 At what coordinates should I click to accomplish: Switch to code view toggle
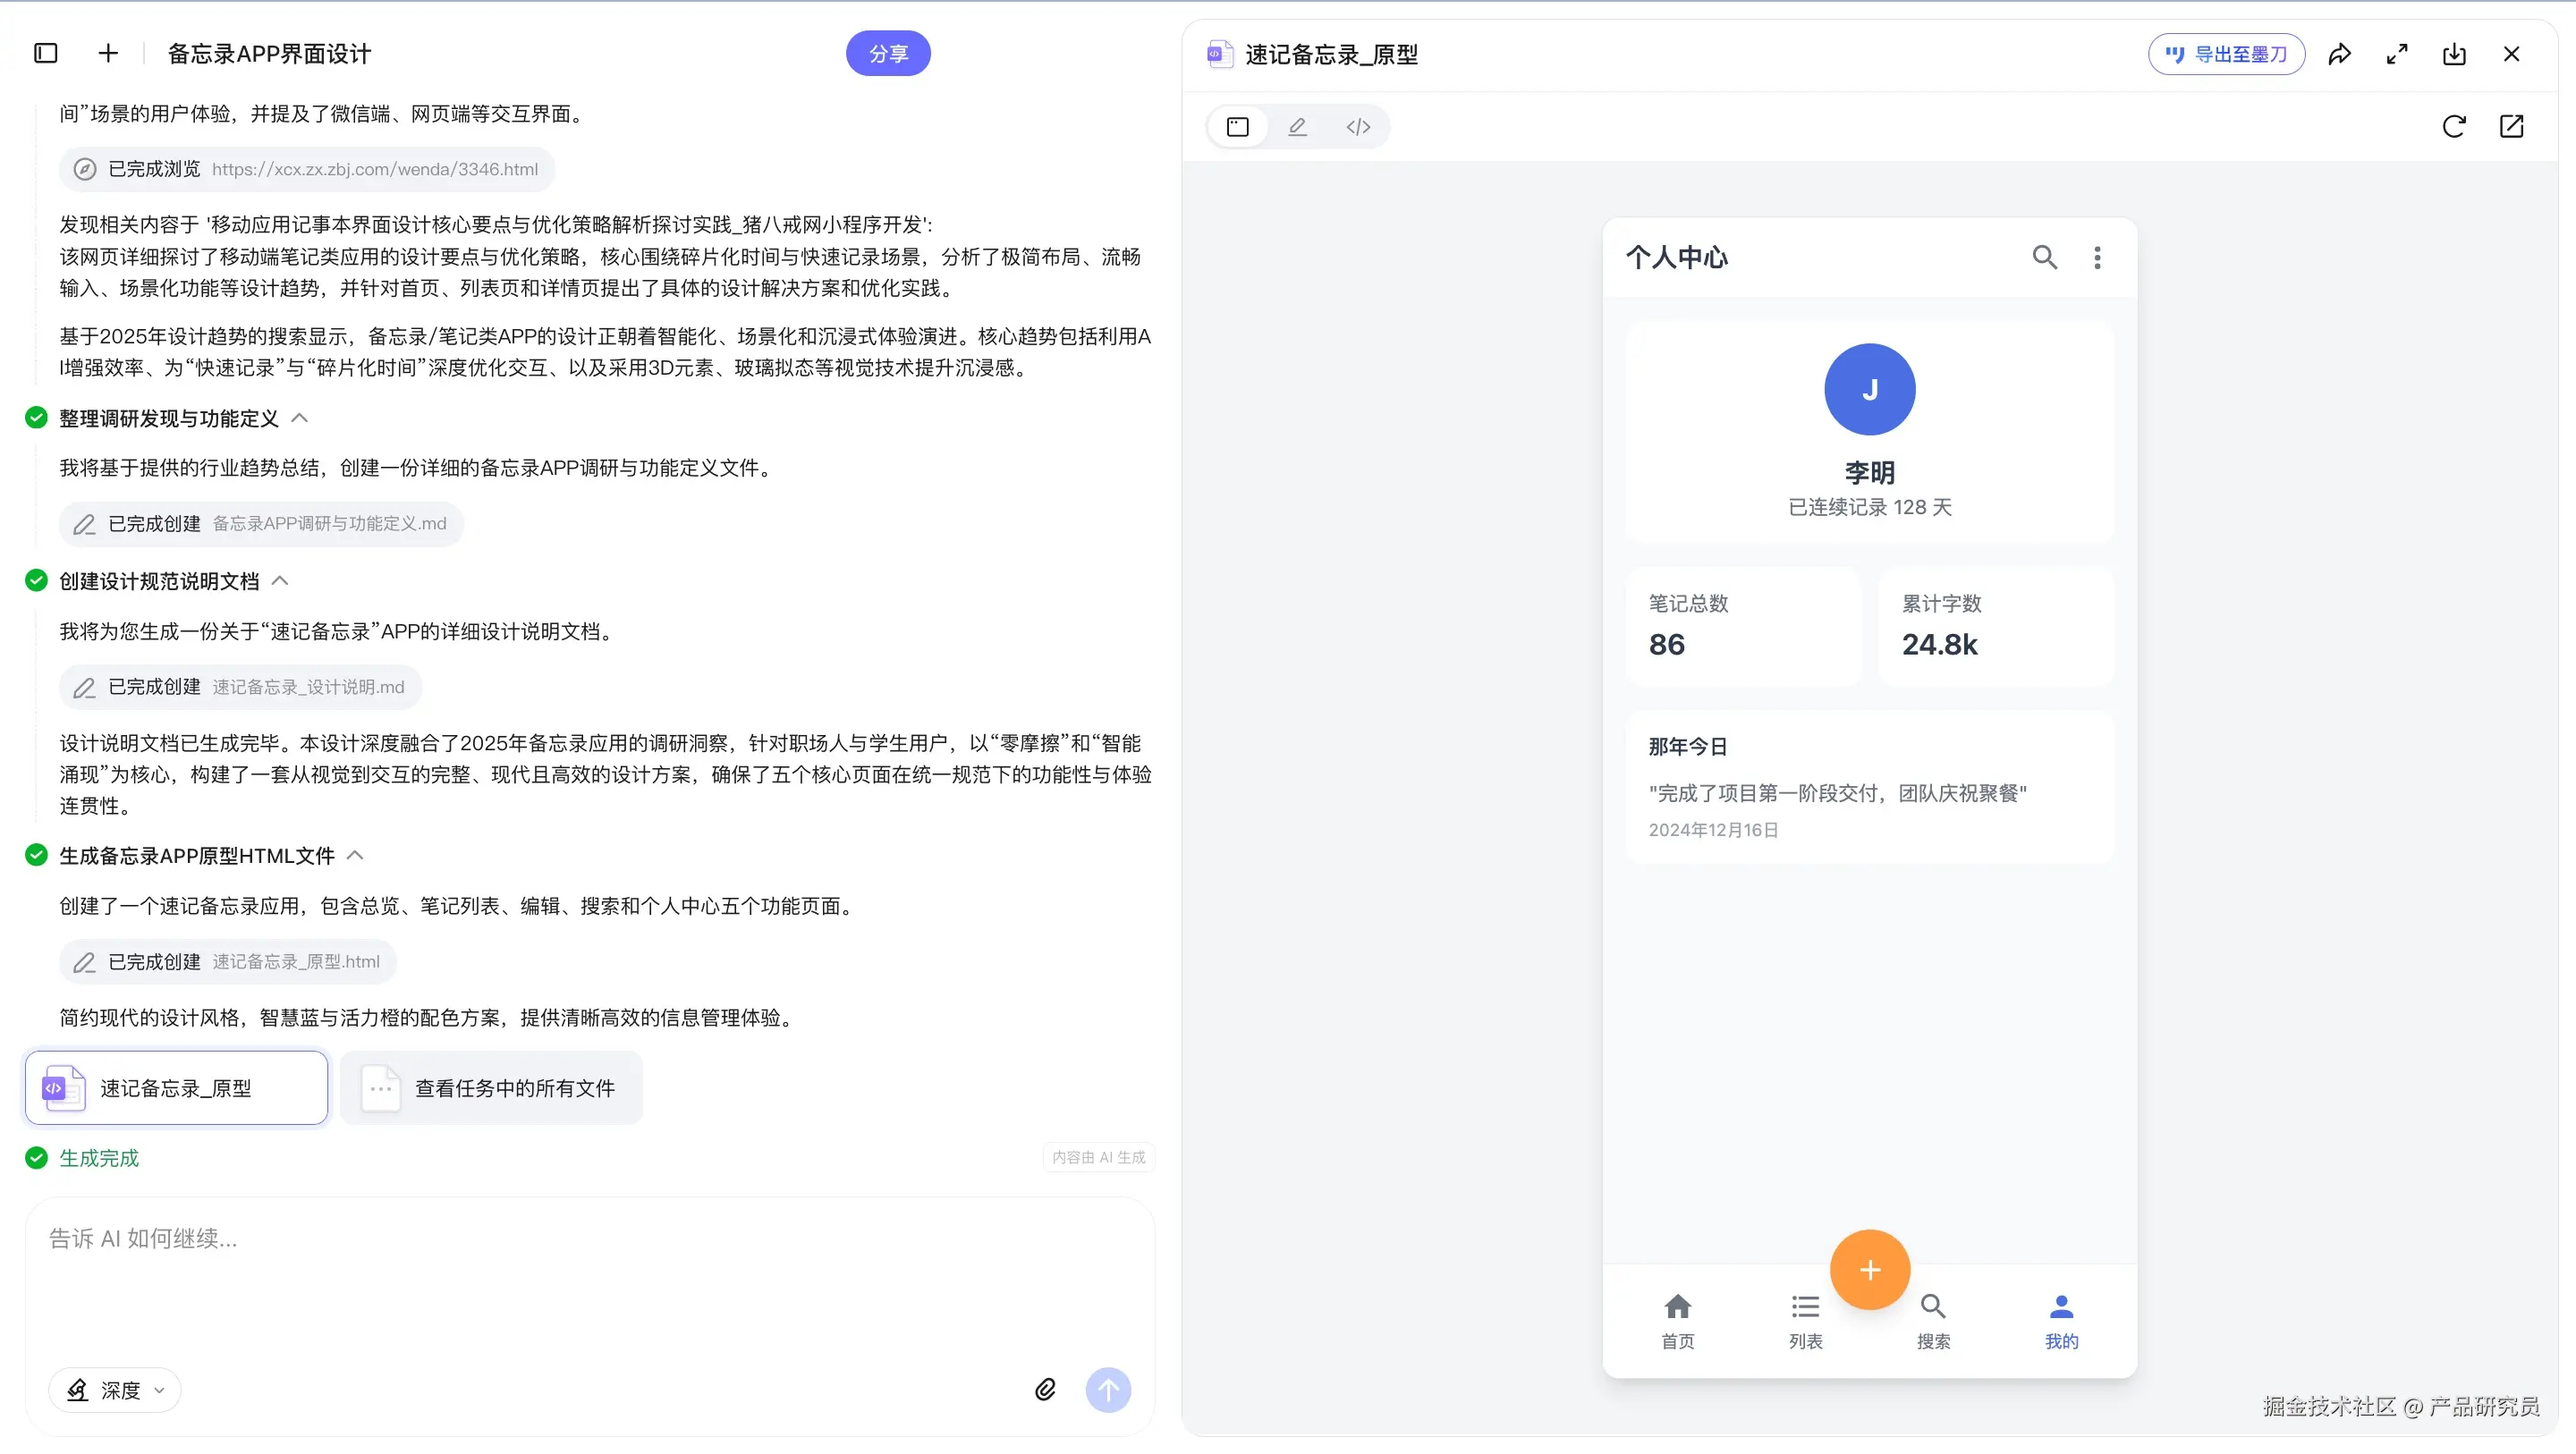coord(1357,127)
